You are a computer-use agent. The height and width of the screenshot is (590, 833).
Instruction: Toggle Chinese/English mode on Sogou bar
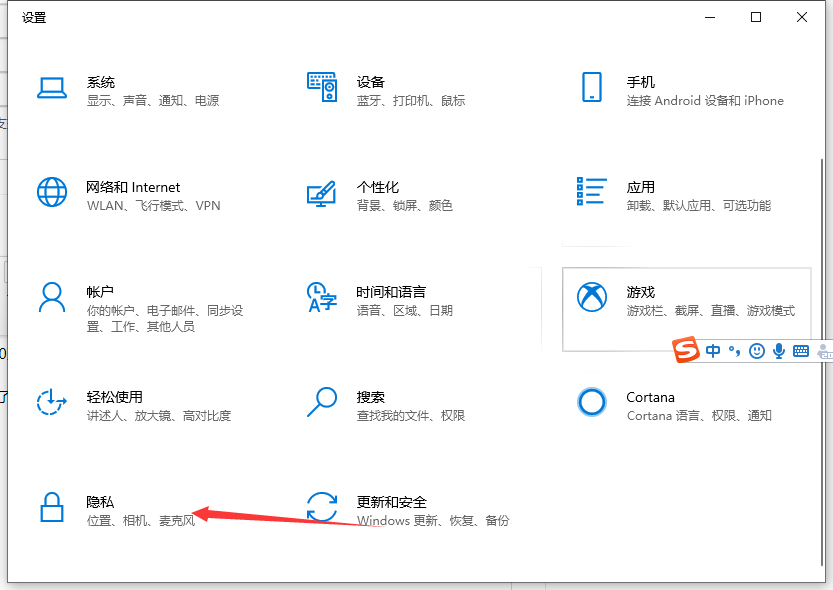[712, 351]
